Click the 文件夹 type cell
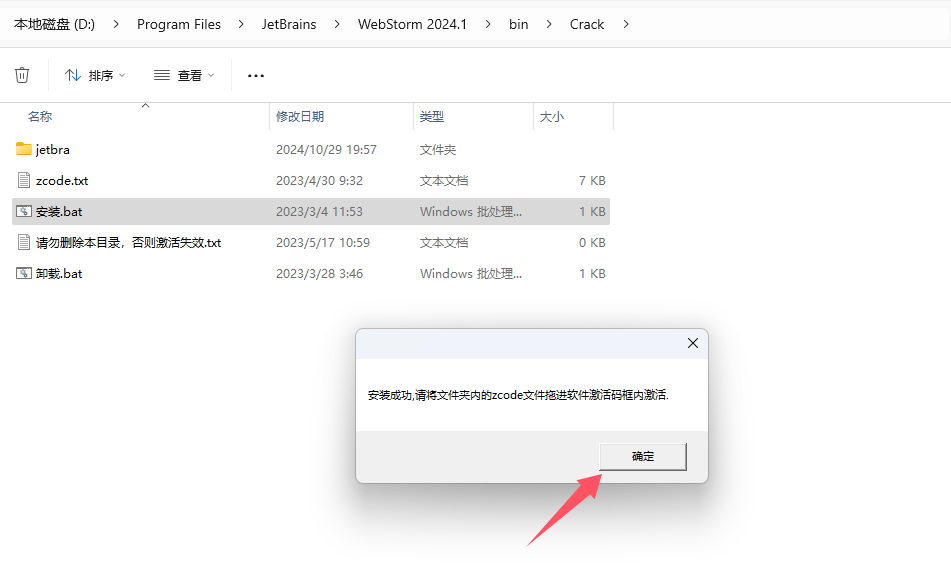The image size is (951, 588). [437, 149]
